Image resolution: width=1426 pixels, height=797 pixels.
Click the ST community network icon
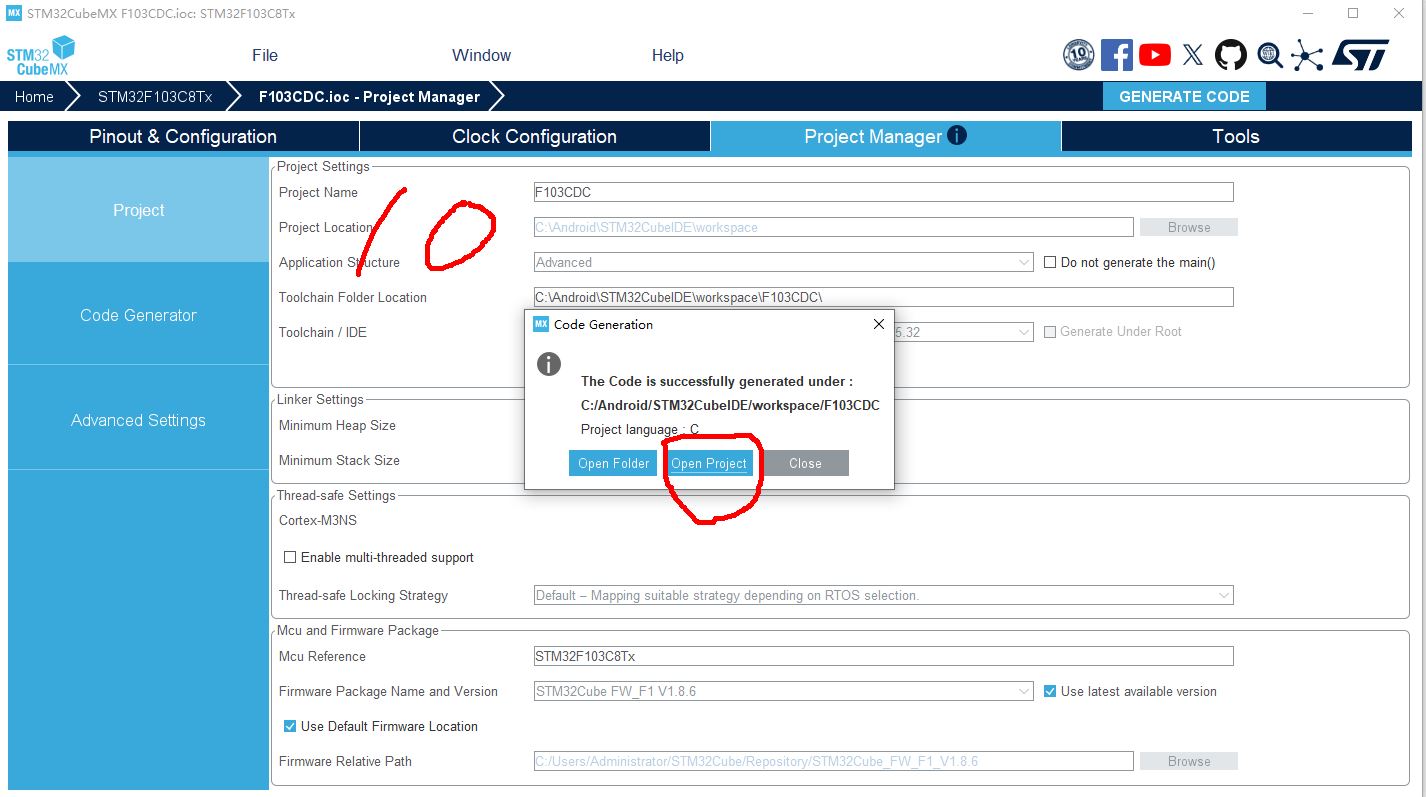pyautogui.click(x=1306, y=55)
